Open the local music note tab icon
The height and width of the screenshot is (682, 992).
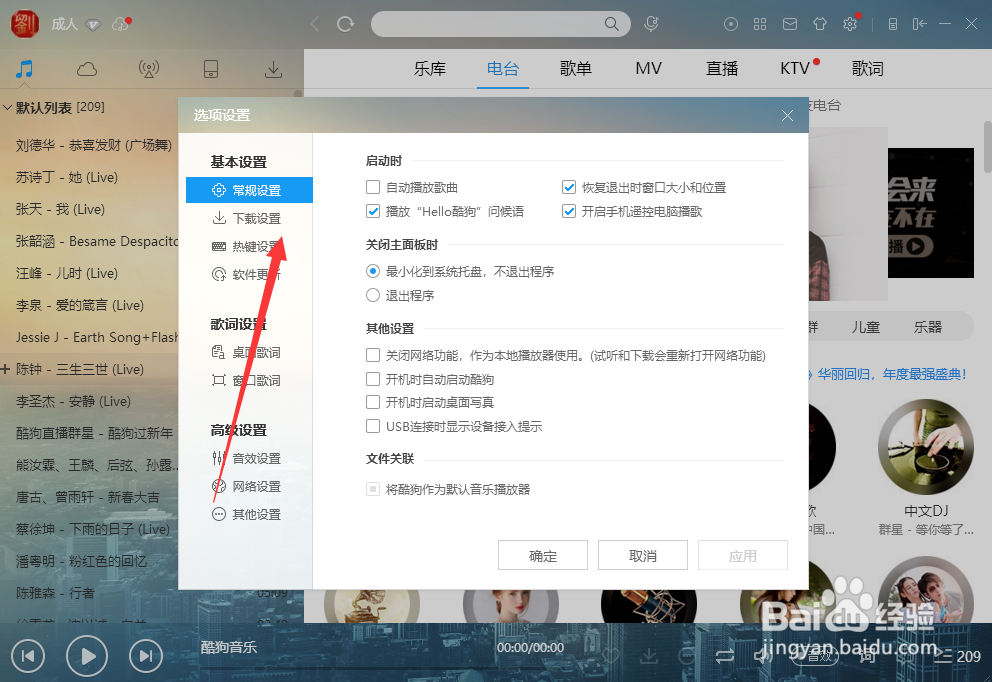(25, 69)
